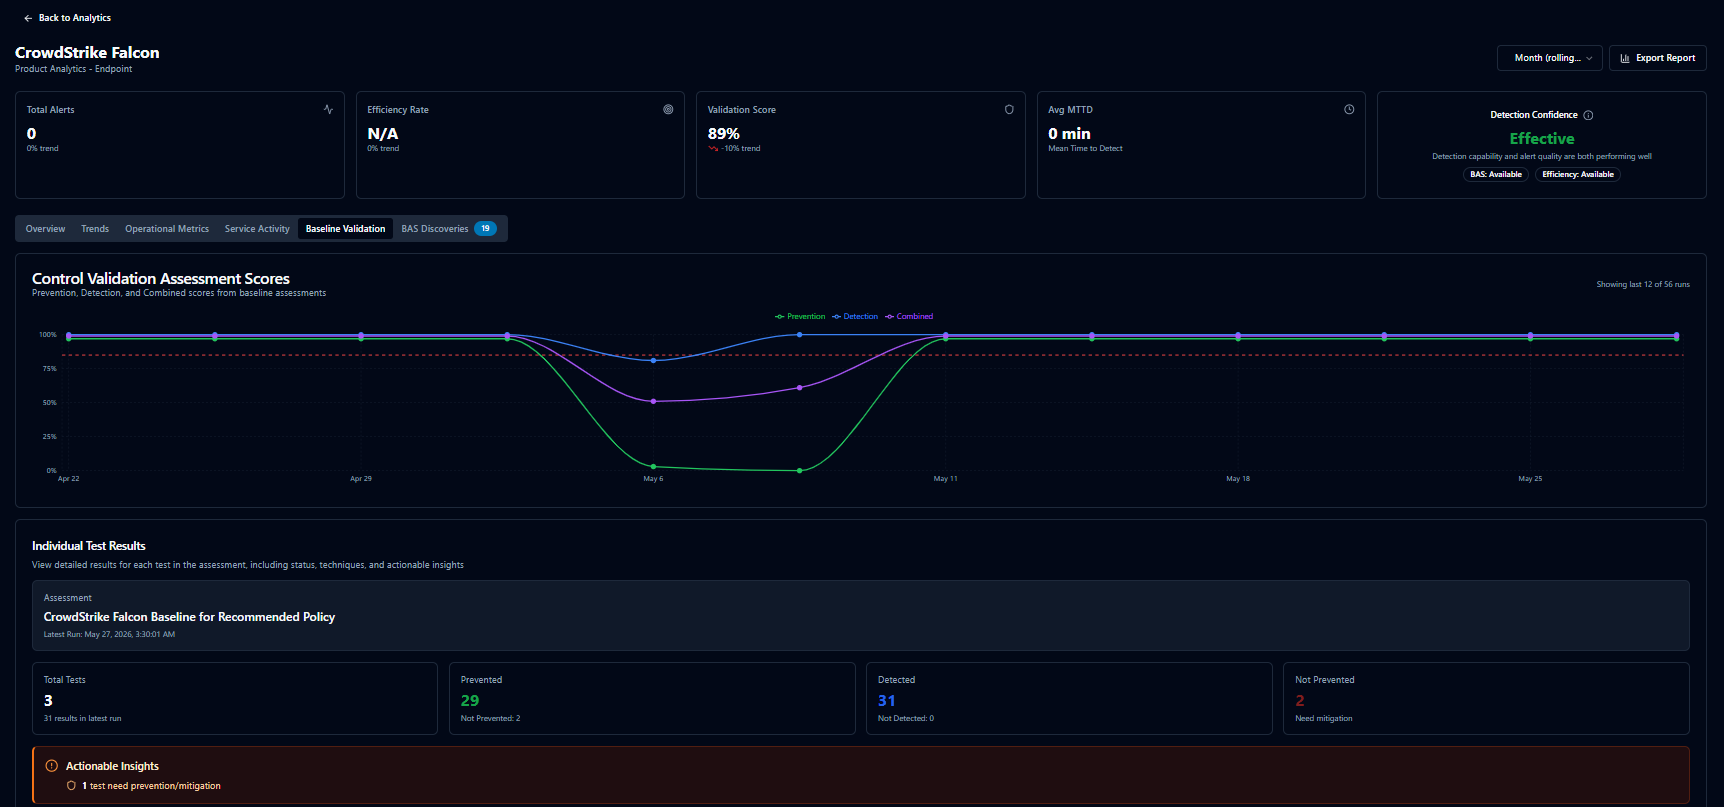Toggle the Detection series in chart legend
The width and height of the screenshot is (1724, 807).
point(855,316)
